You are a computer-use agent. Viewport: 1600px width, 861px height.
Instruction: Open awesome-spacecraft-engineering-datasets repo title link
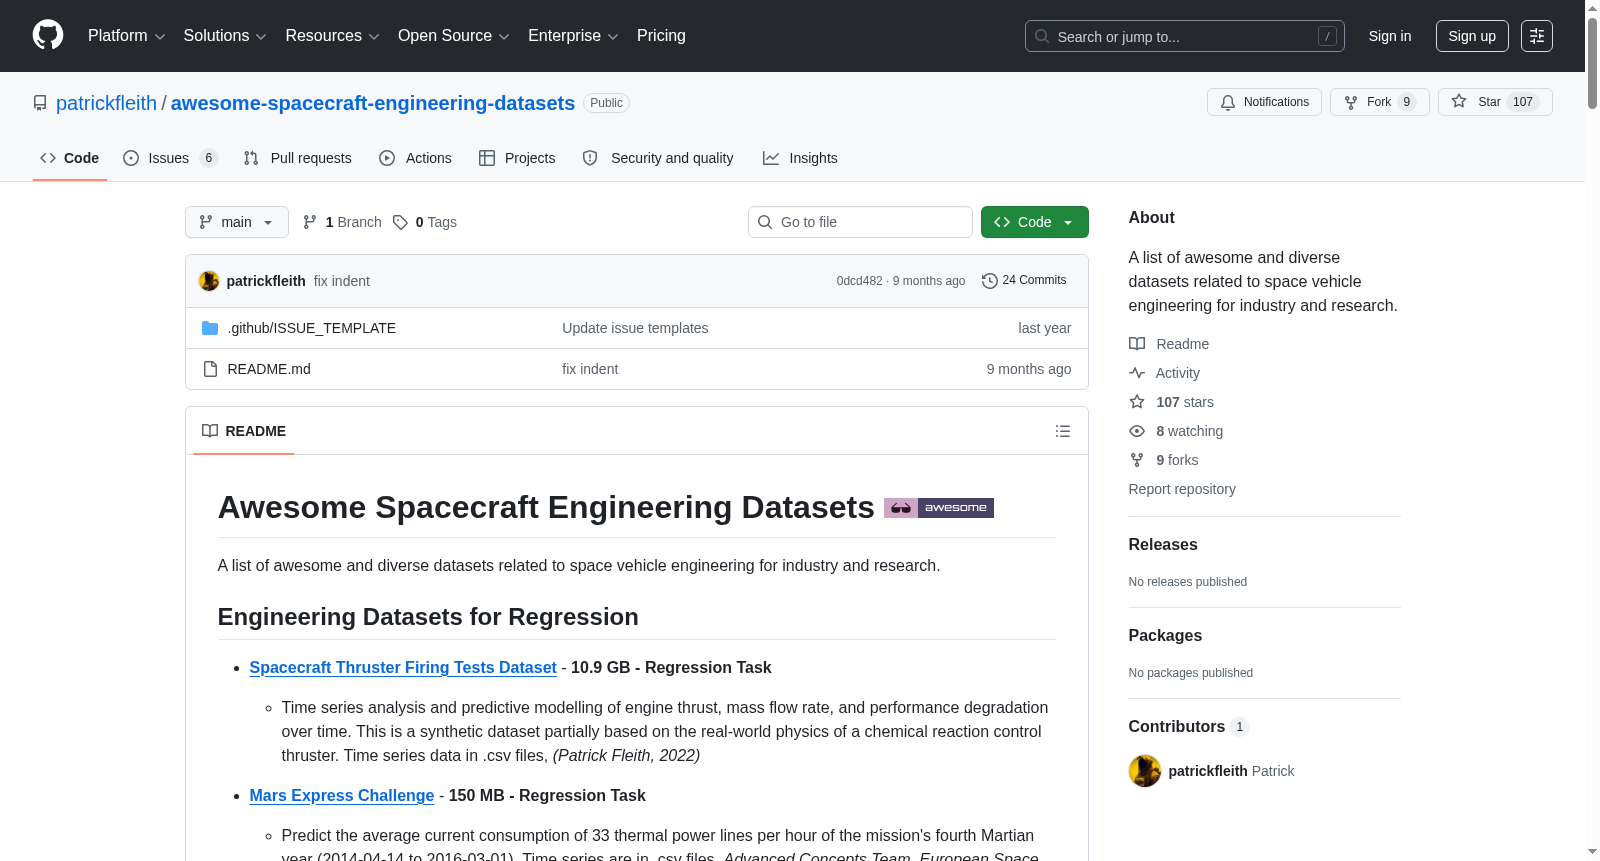[373, 103]
